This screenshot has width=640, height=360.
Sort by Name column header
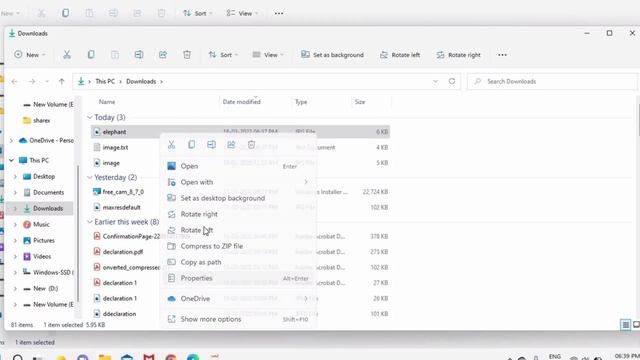coord(107,102)
